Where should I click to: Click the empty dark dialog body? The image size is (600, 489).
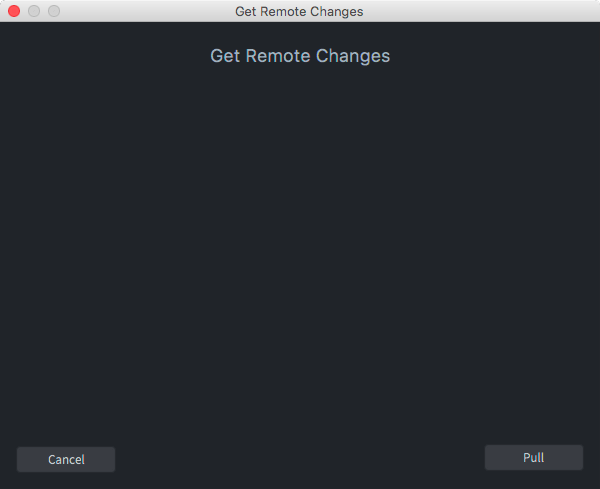tap(300, 253)
